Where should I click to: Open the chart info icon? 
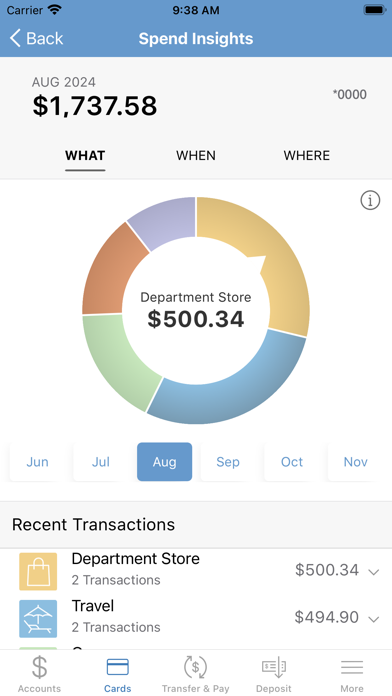point(370,201)
